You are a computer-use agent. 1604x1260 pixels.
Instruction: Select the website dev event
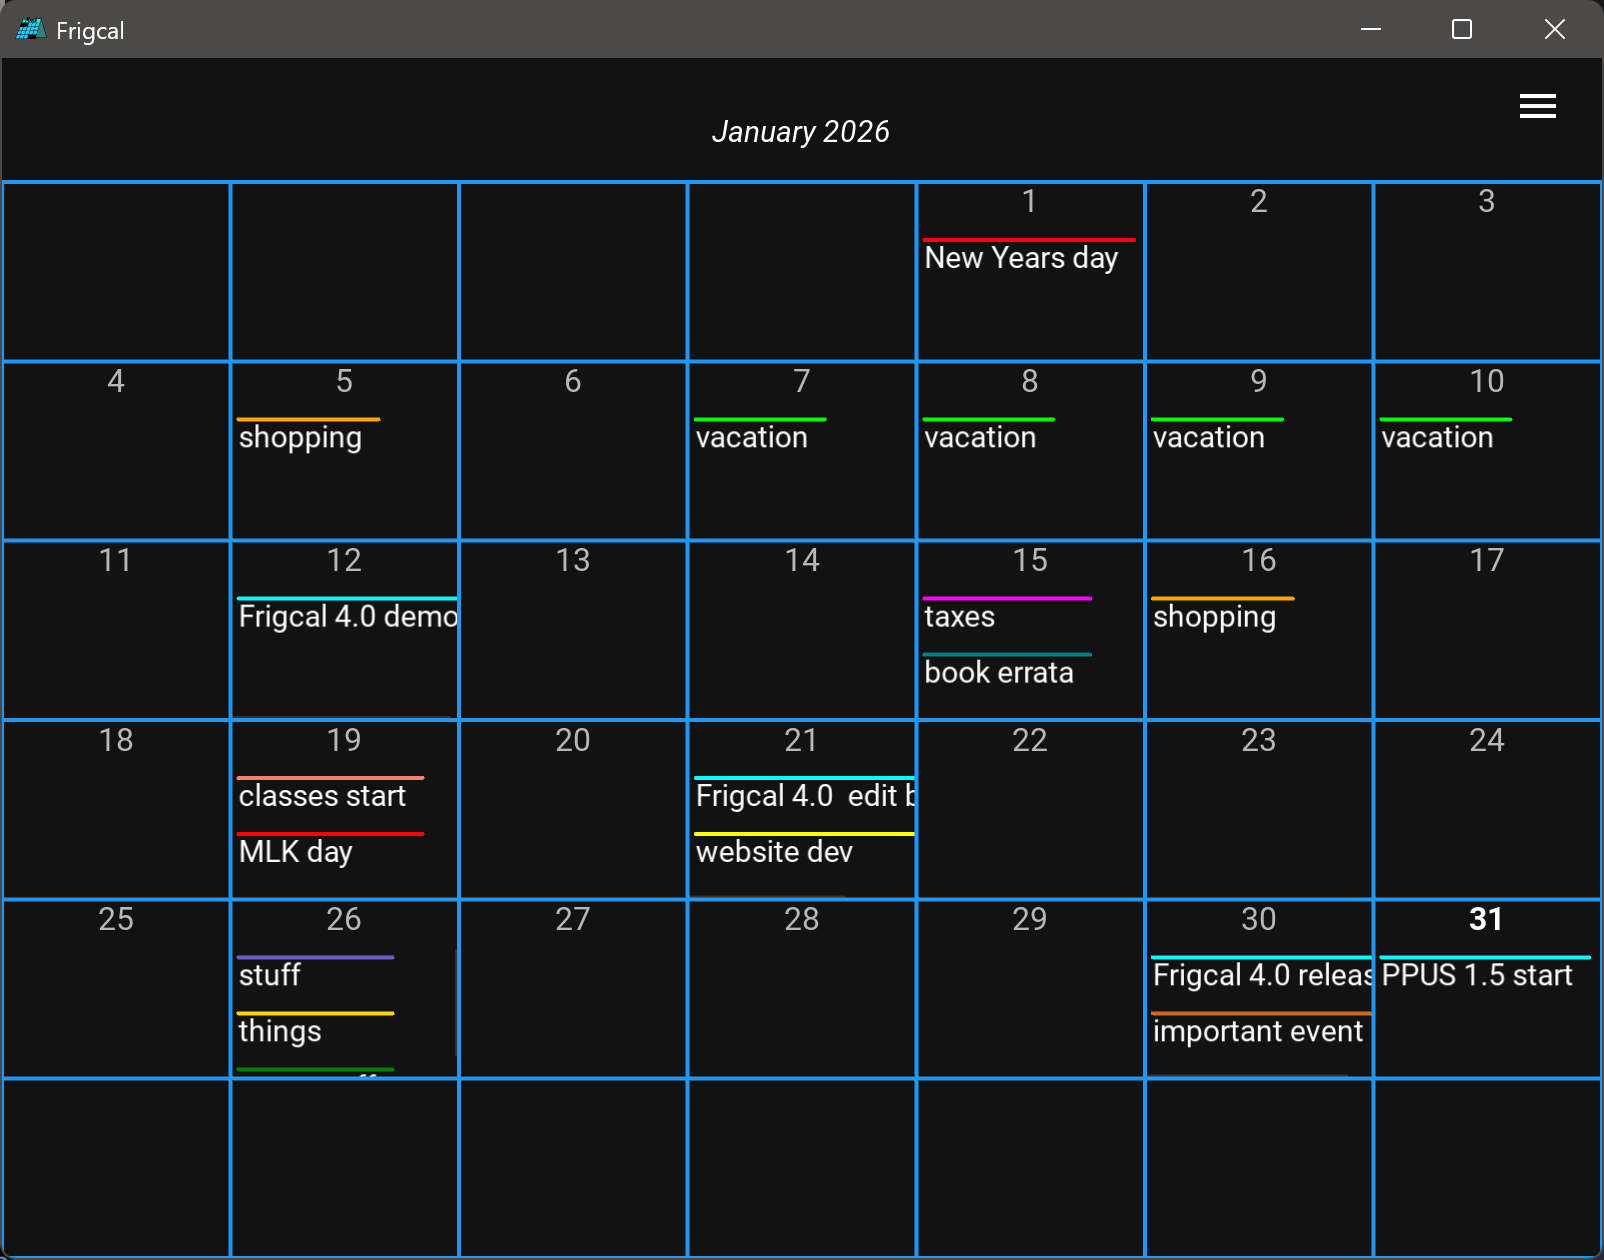click(774, 852)
